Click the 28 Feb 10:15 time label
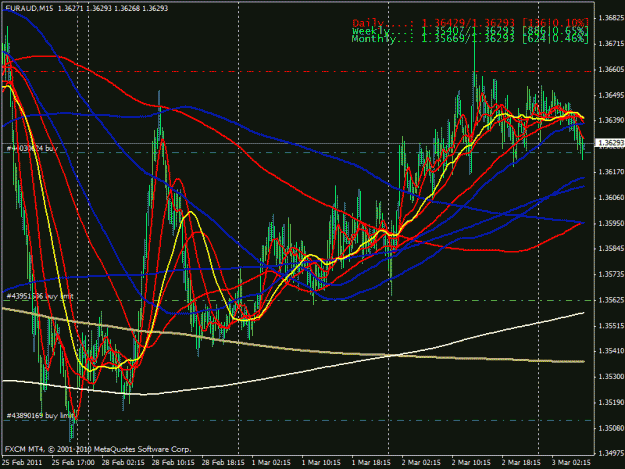The height and width of the screenshot is (469, 625). 173,463
